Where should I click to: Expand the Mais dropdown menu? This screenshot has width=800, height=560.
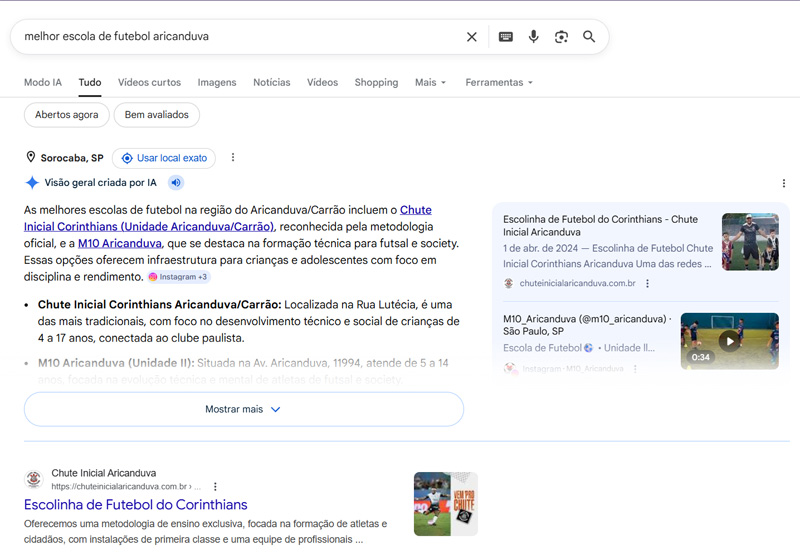[x=431, y=82]
